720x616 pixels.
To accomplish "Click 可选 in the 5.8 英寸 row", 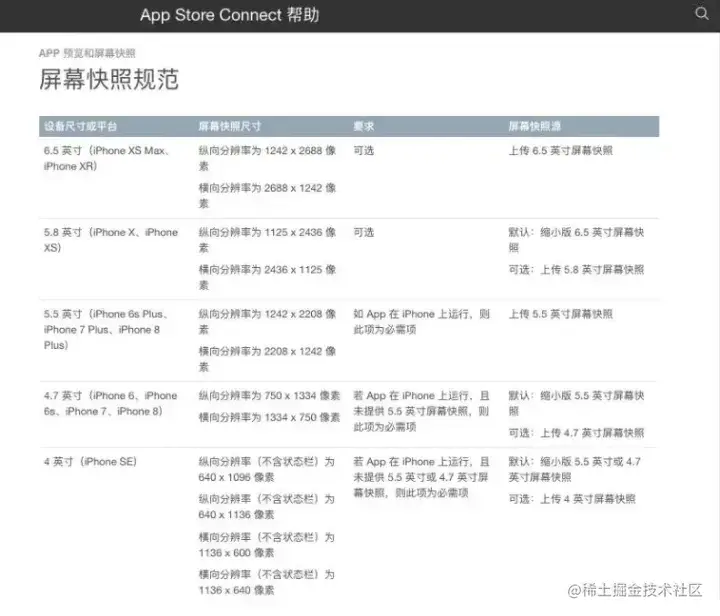I will pyautogui.click(x=364, y=232).
